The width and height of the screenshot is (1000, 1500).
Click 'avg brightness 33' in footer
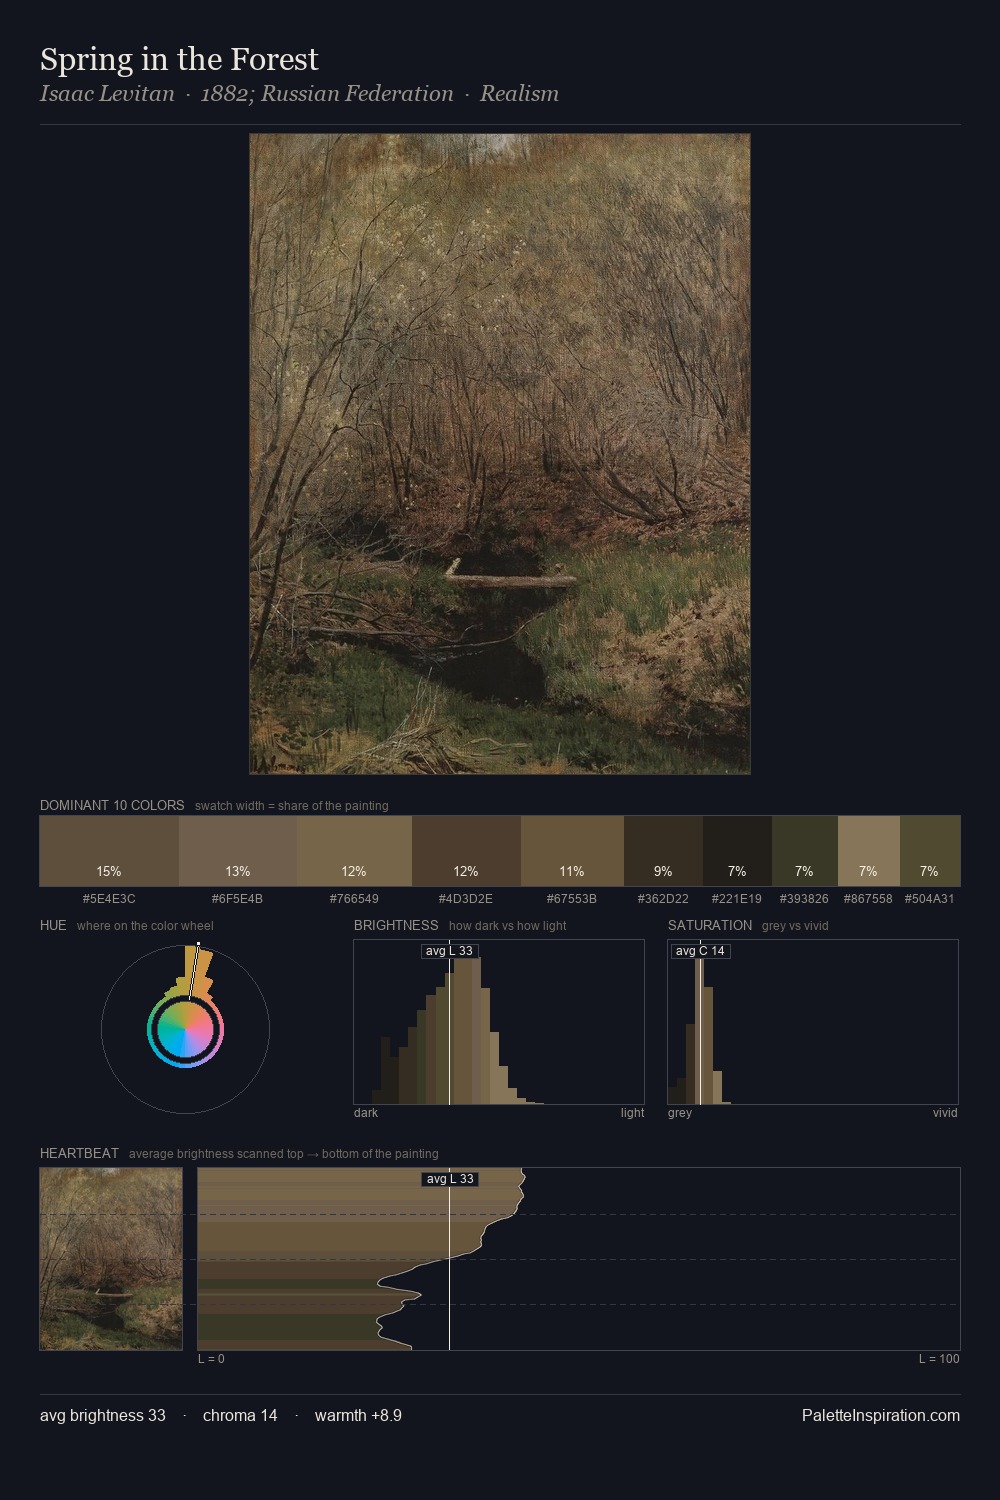(x=103, y=1416)
